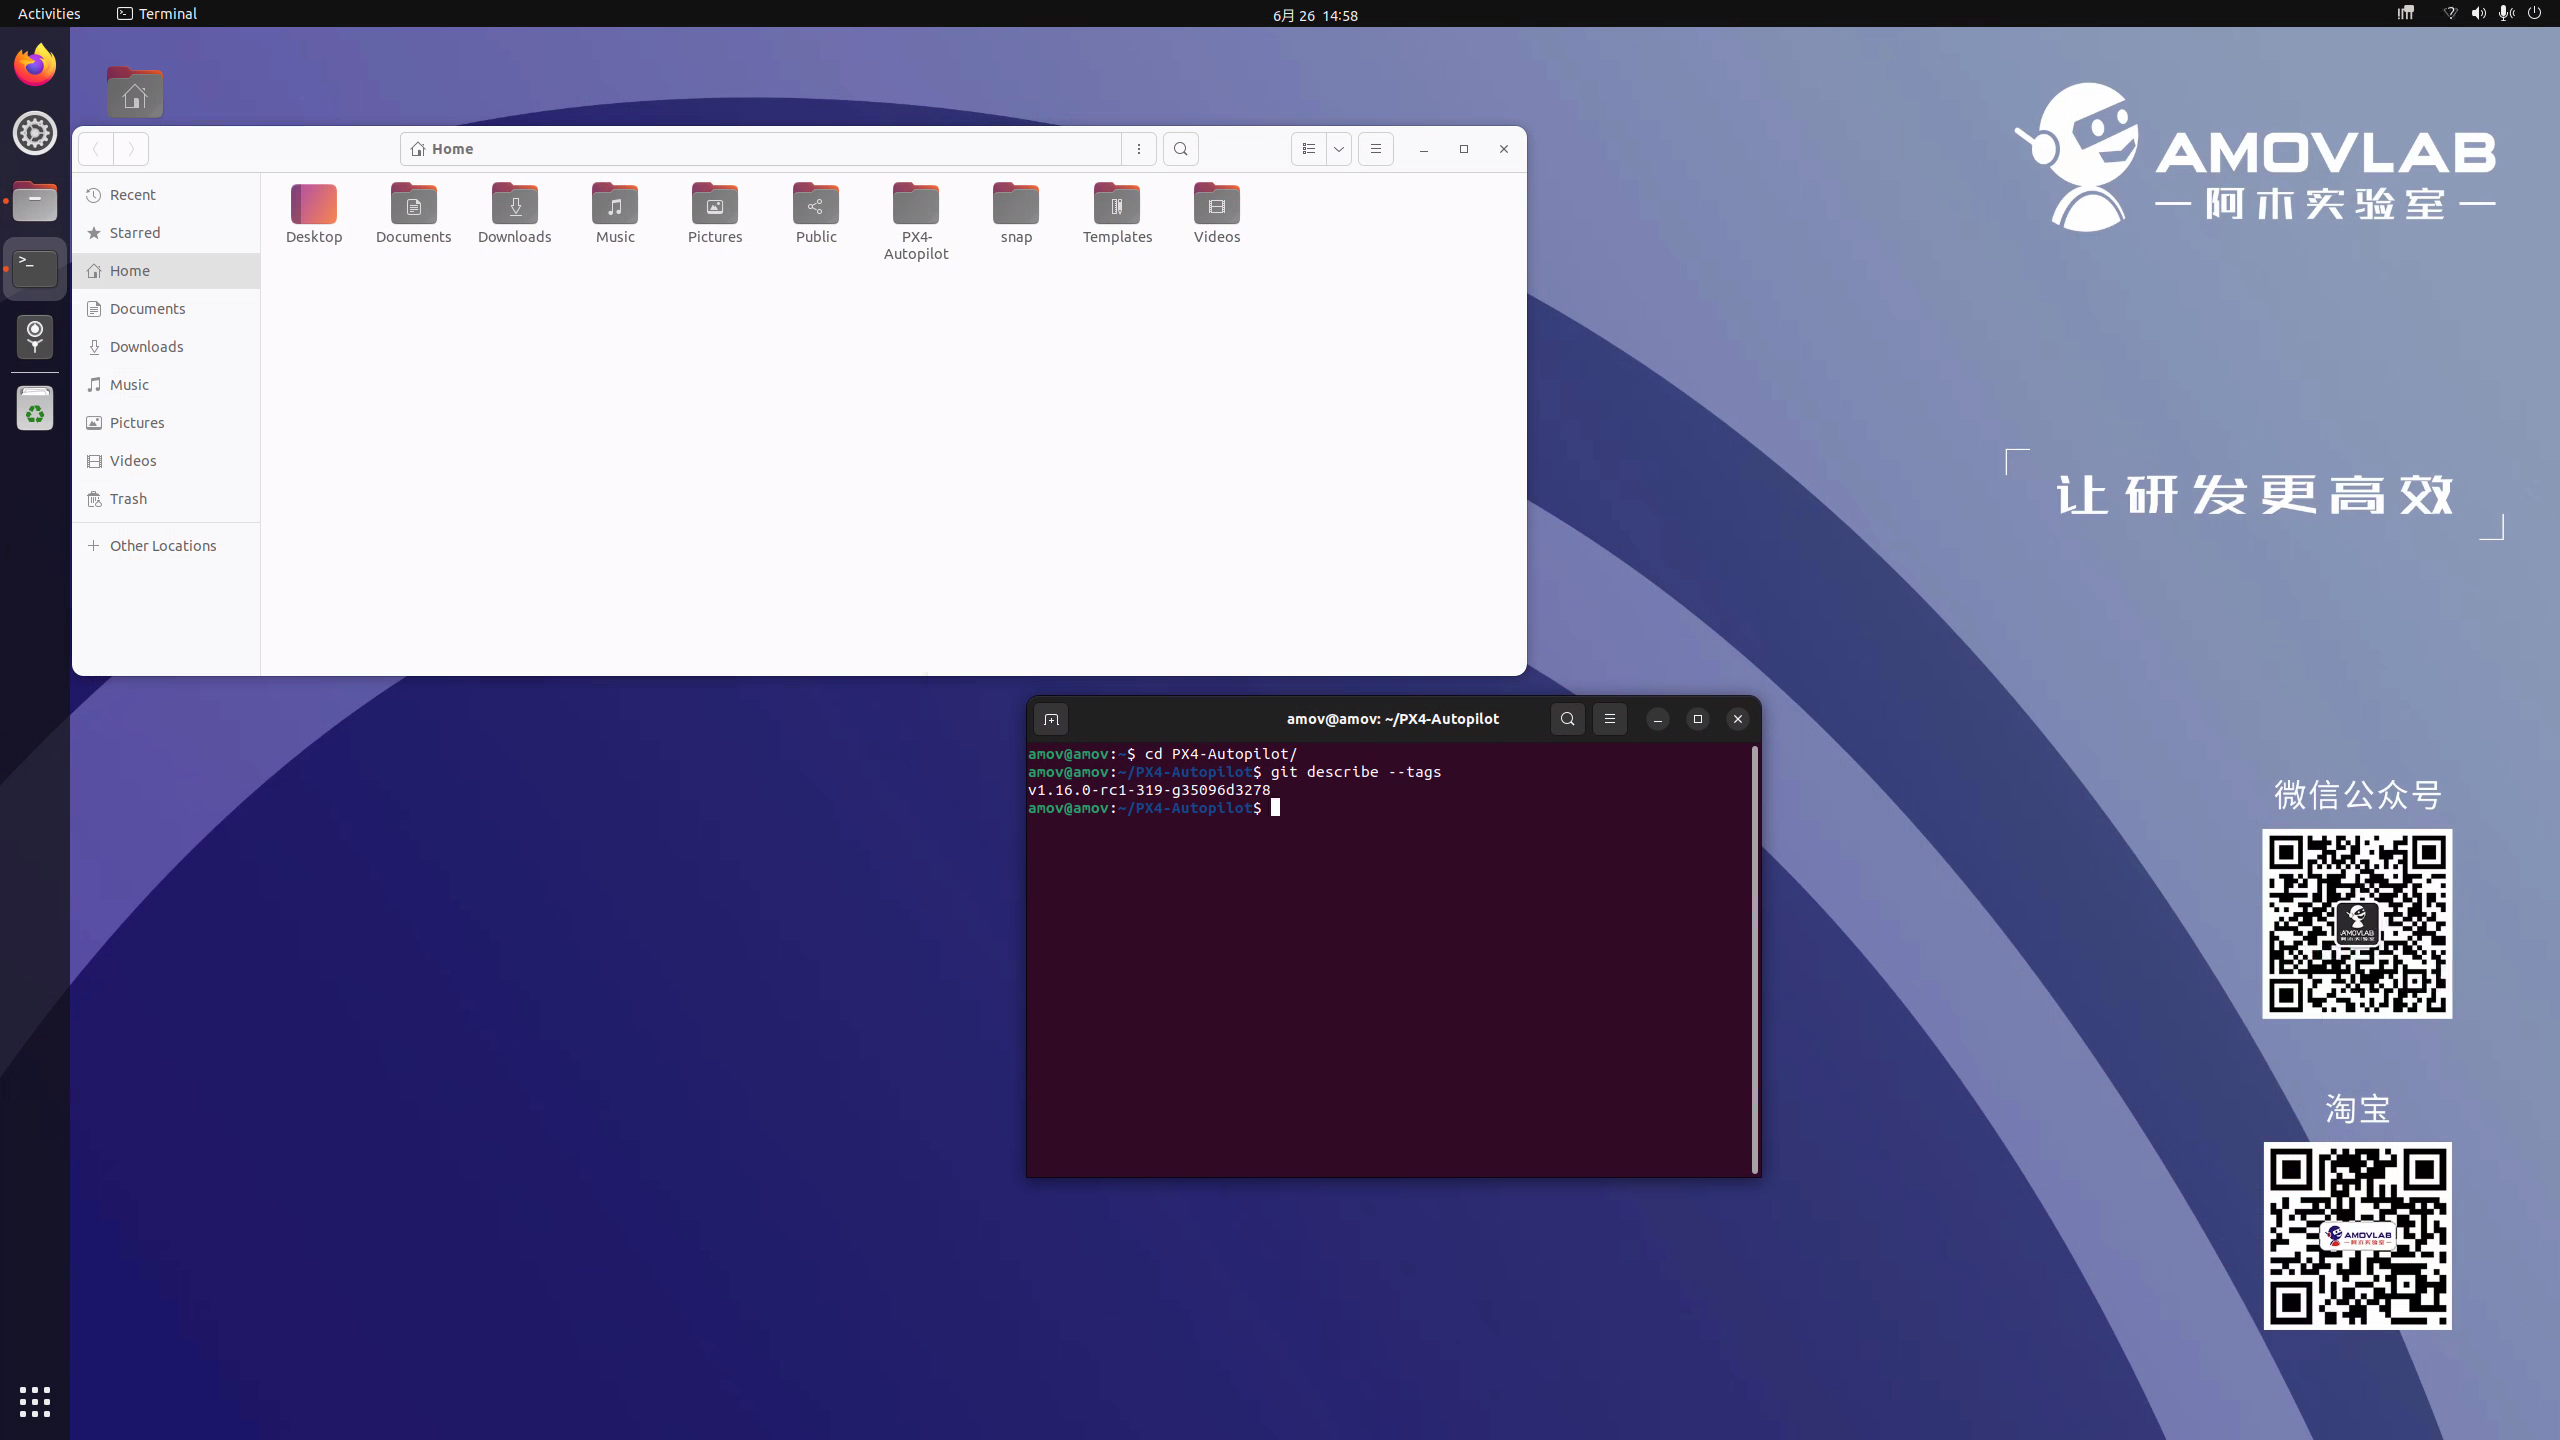
Task: Open the Files hamburger menu
Action: click(1375, 149)
